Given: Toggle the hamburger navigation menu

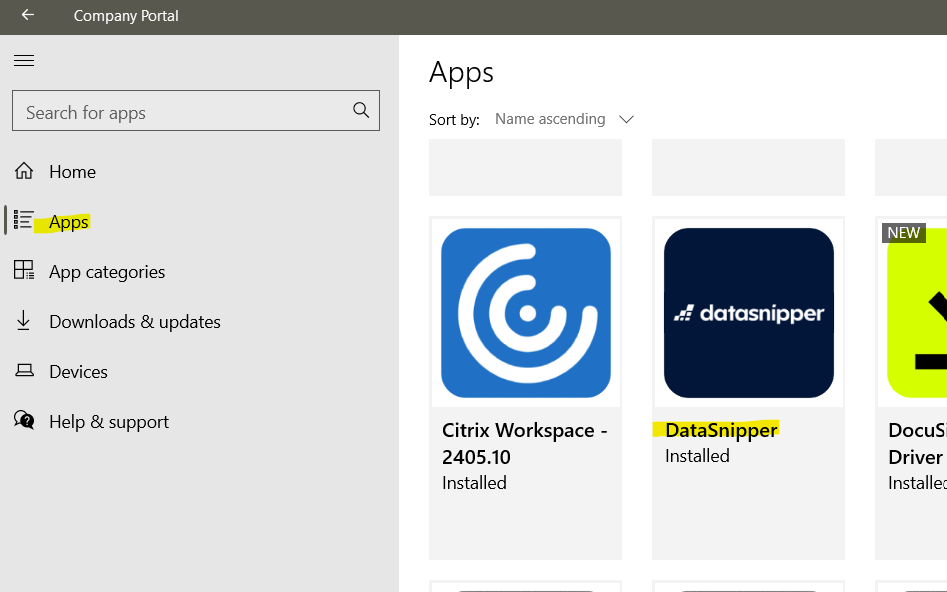Looking at the screenshot, I should point(24,60).
